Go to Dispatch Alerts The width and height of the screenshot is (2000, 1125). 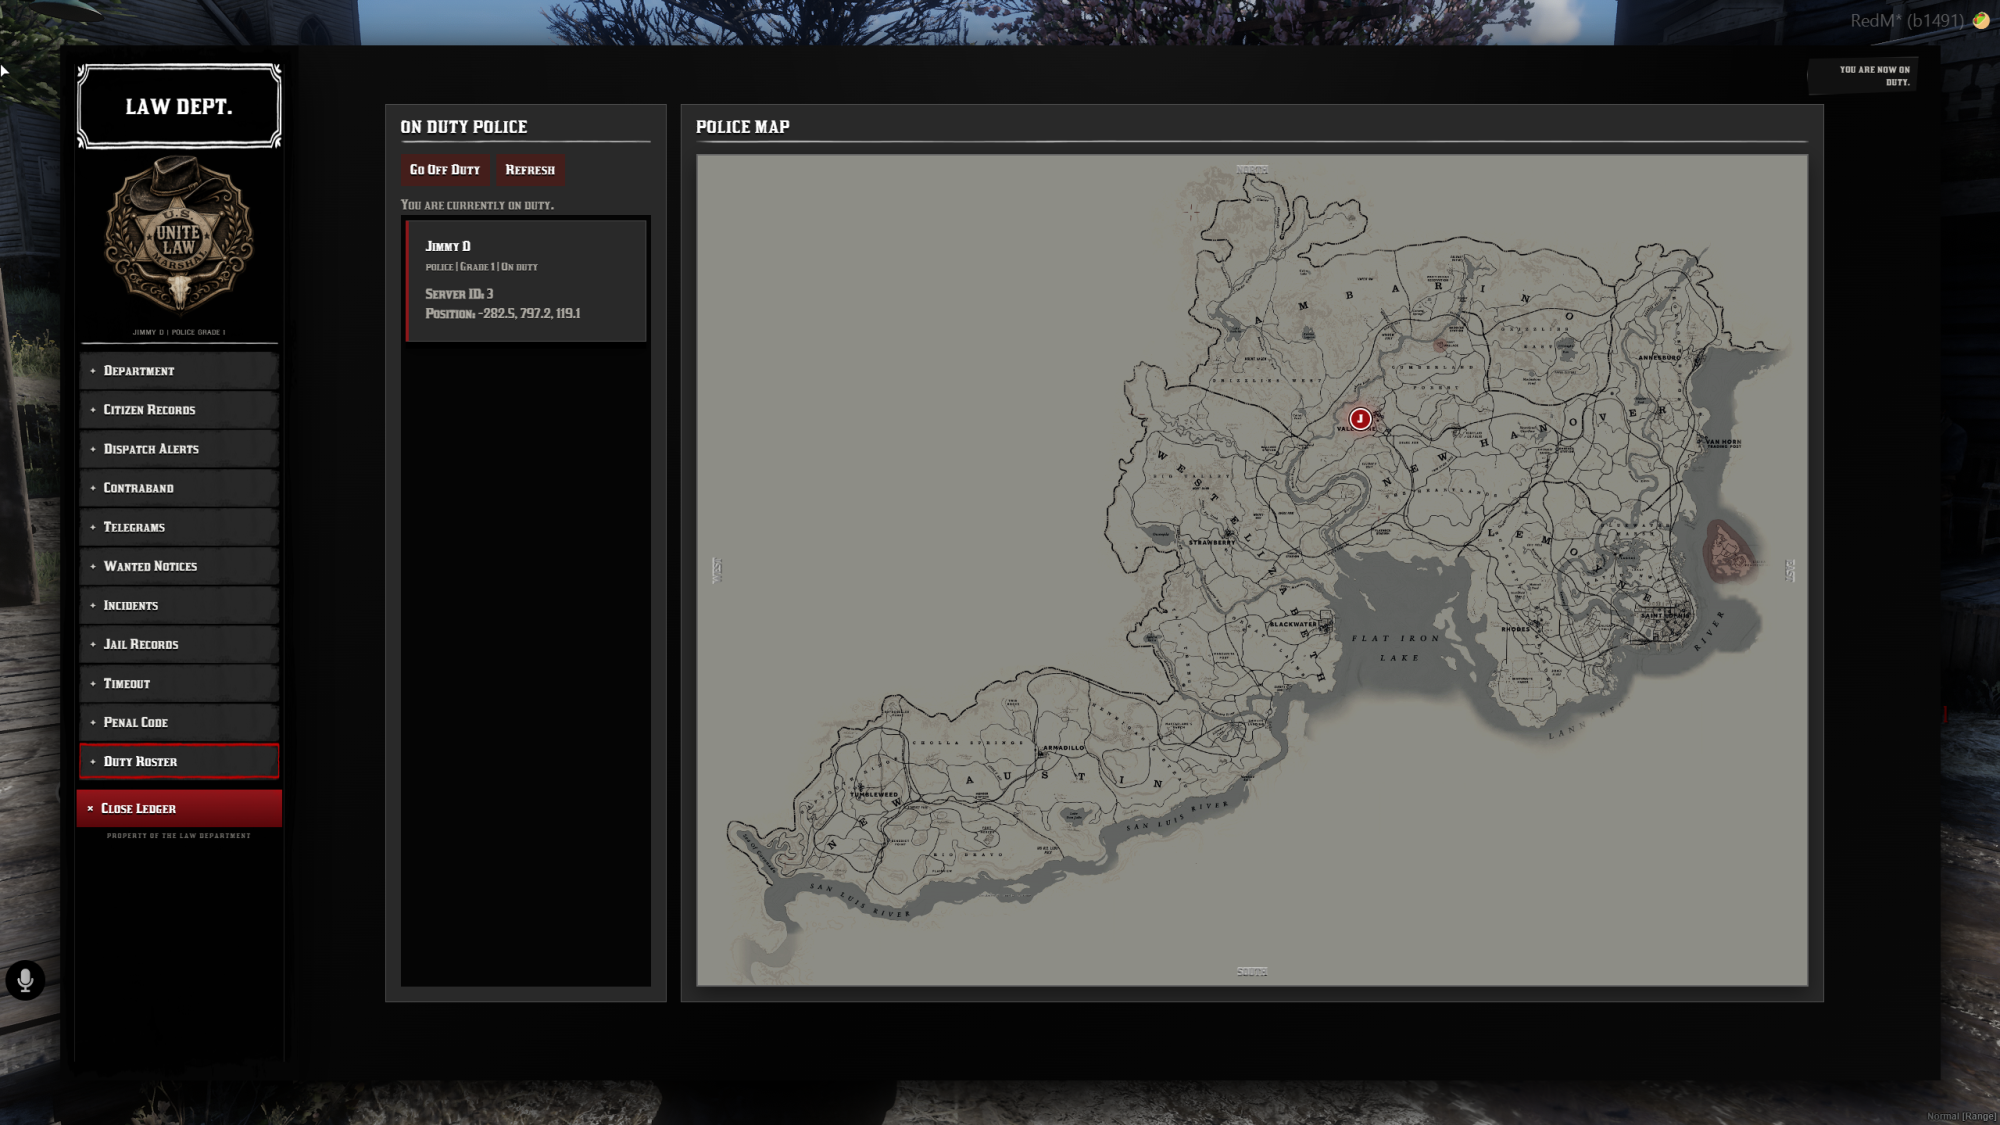pyautogui.click(x=179, y=449)
